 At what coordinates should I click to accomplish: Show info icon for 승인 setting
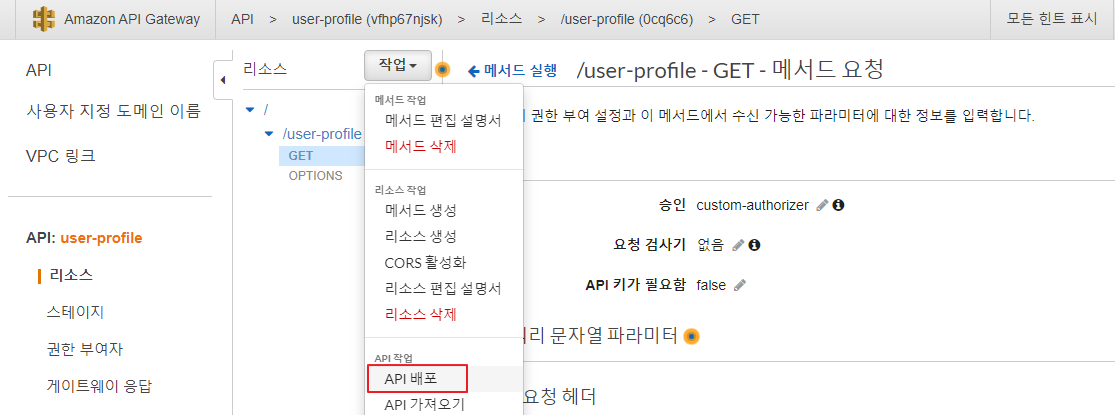pyautogui.click(x=838, y=205)
